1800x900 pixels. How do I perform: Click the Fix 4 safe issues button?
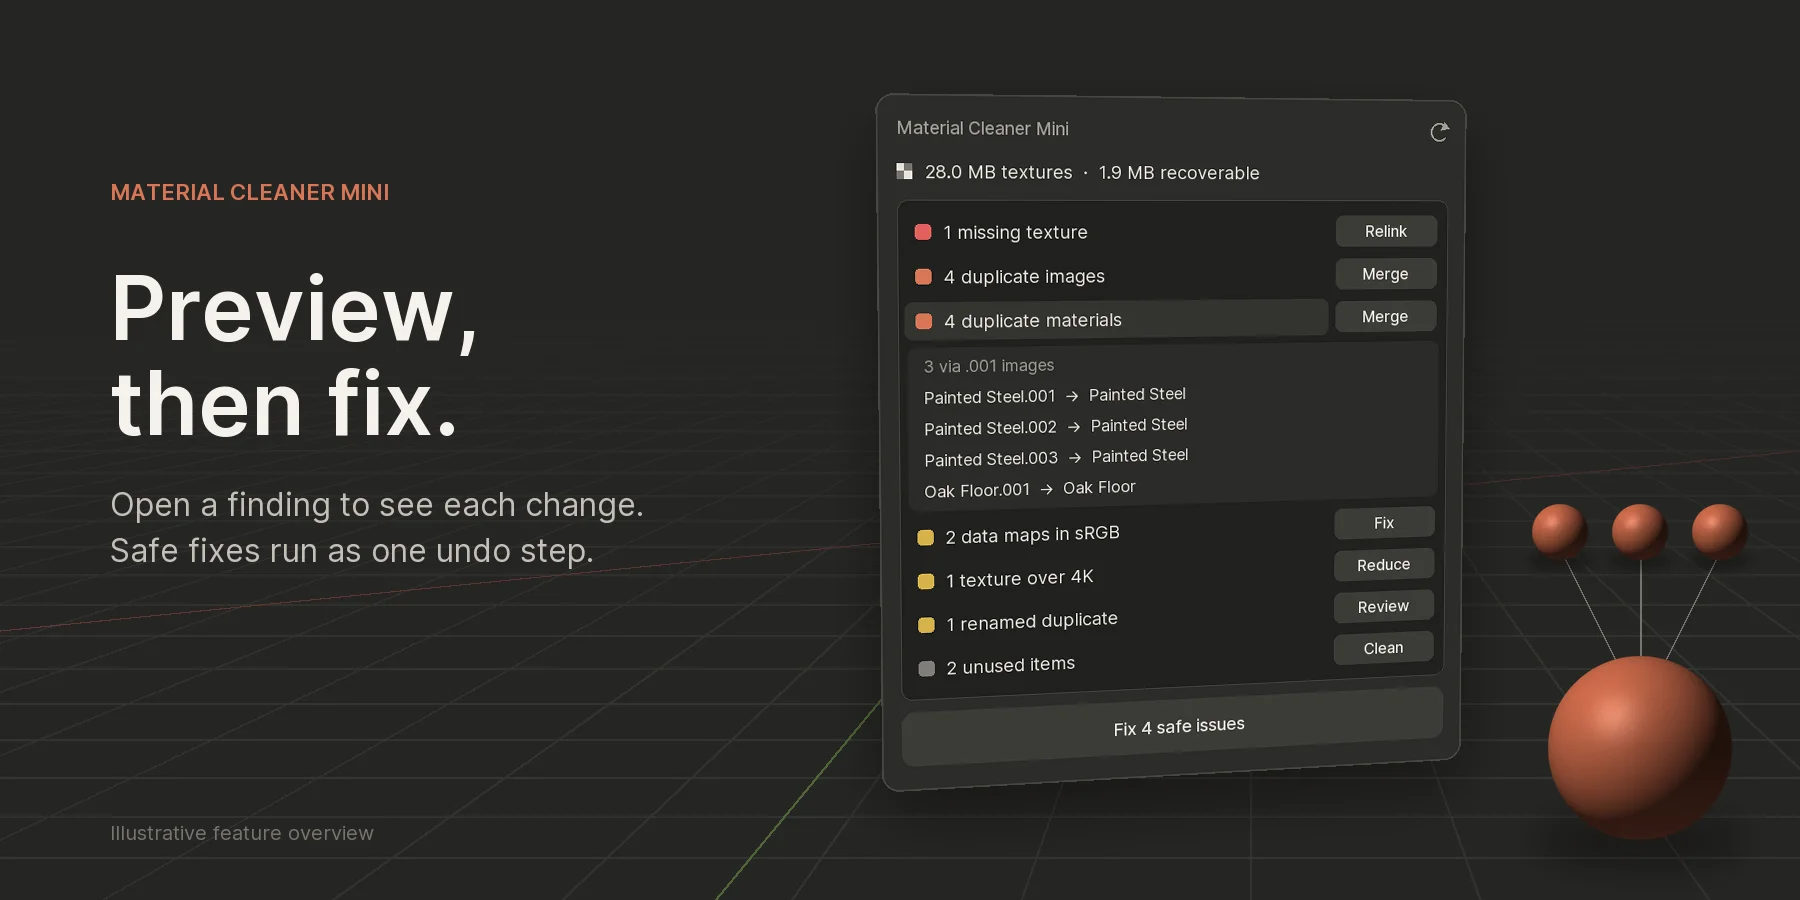[1172, 727]
